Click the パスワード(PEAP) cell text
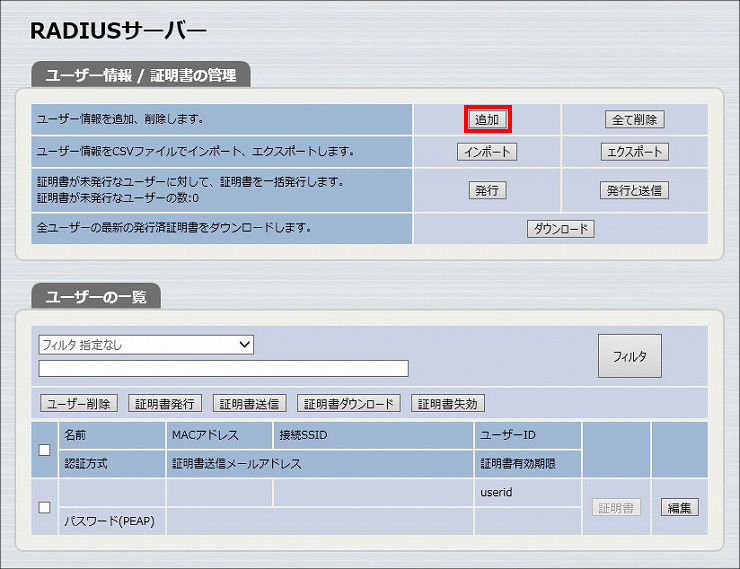 109,521
